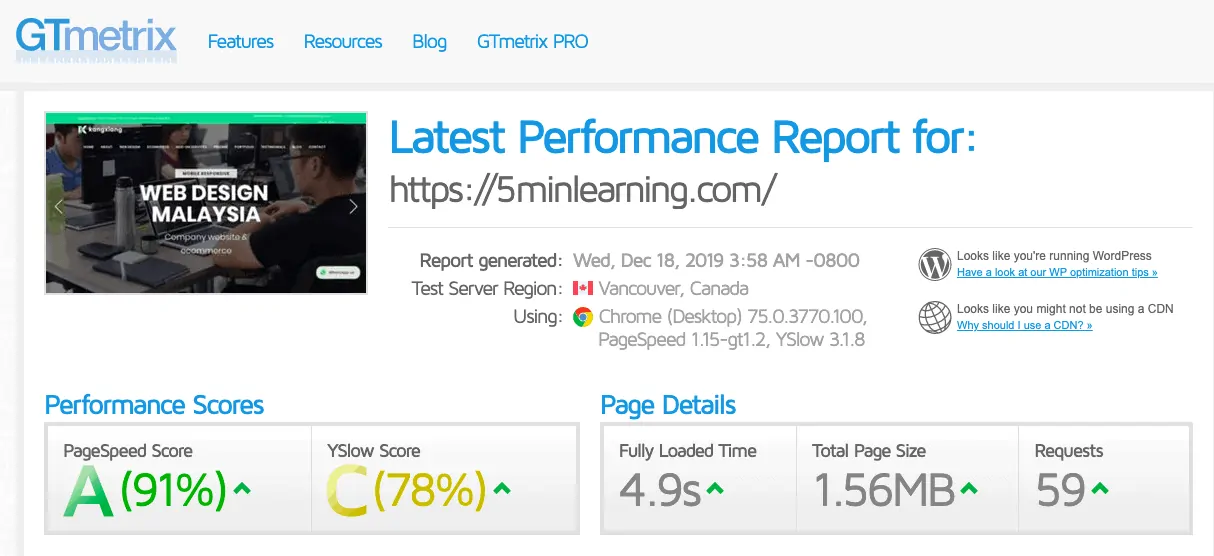The width and height of the screenshot is (1214, 556).
Task: Click the 'Total Page Size' label
Action: (x=869, y=451)
